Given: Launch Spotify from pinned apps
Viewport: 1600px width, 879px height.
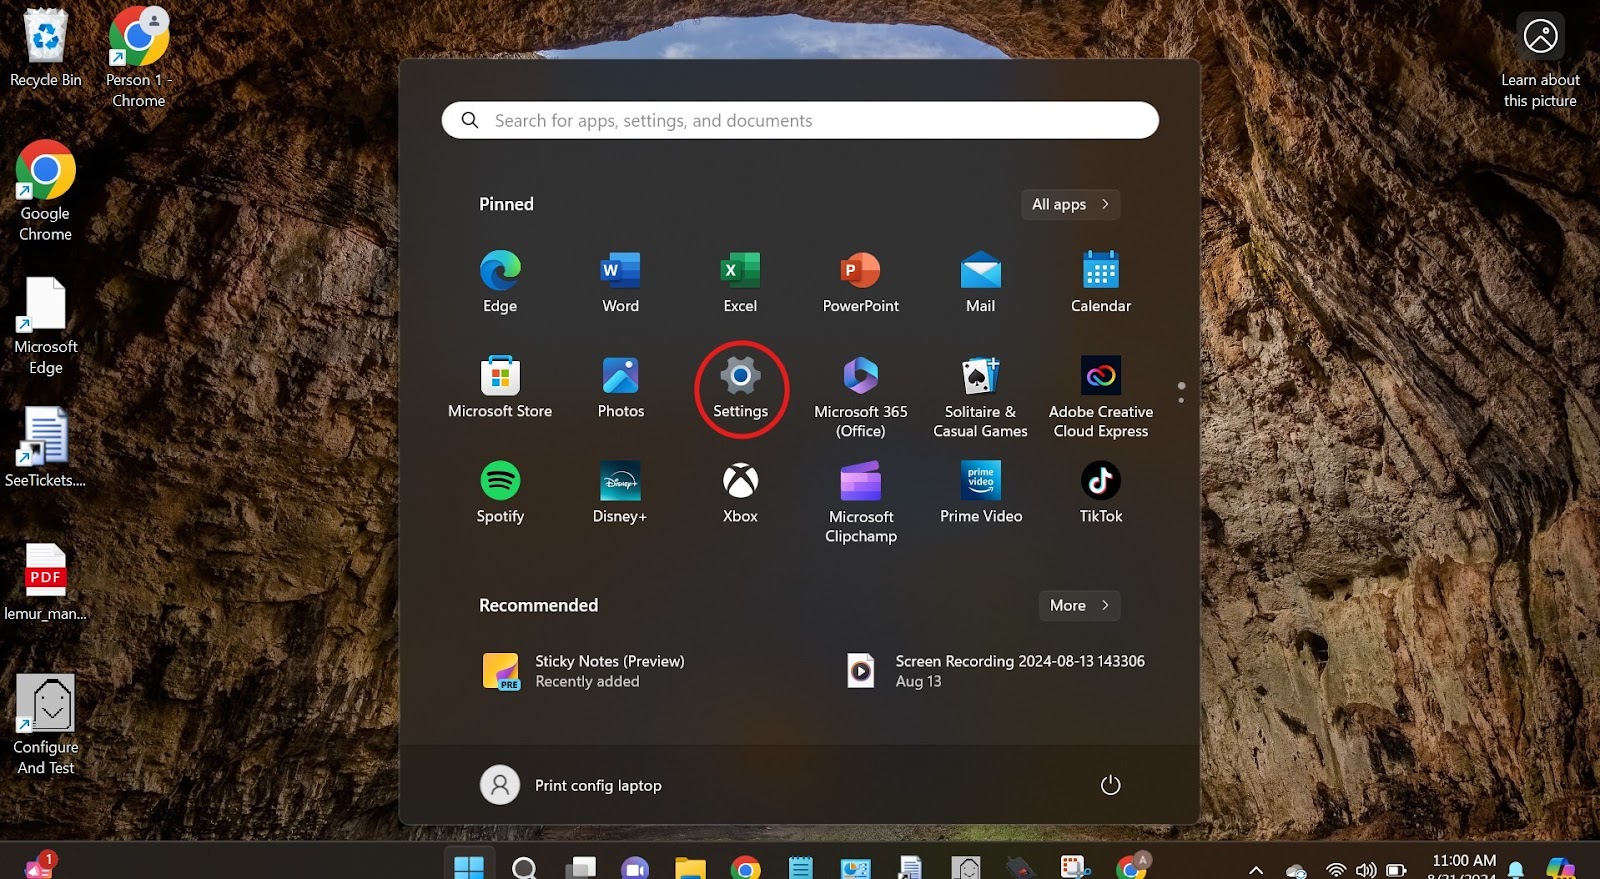Looking at the screenshot, I should [500, 492].
